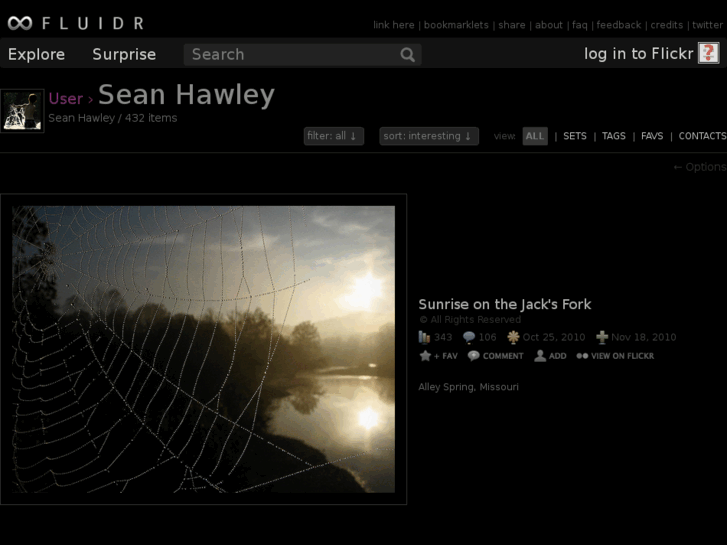Click into the Search field
Image resolution: width=727 pixels, height=545 pixels.
click(302, 55)
